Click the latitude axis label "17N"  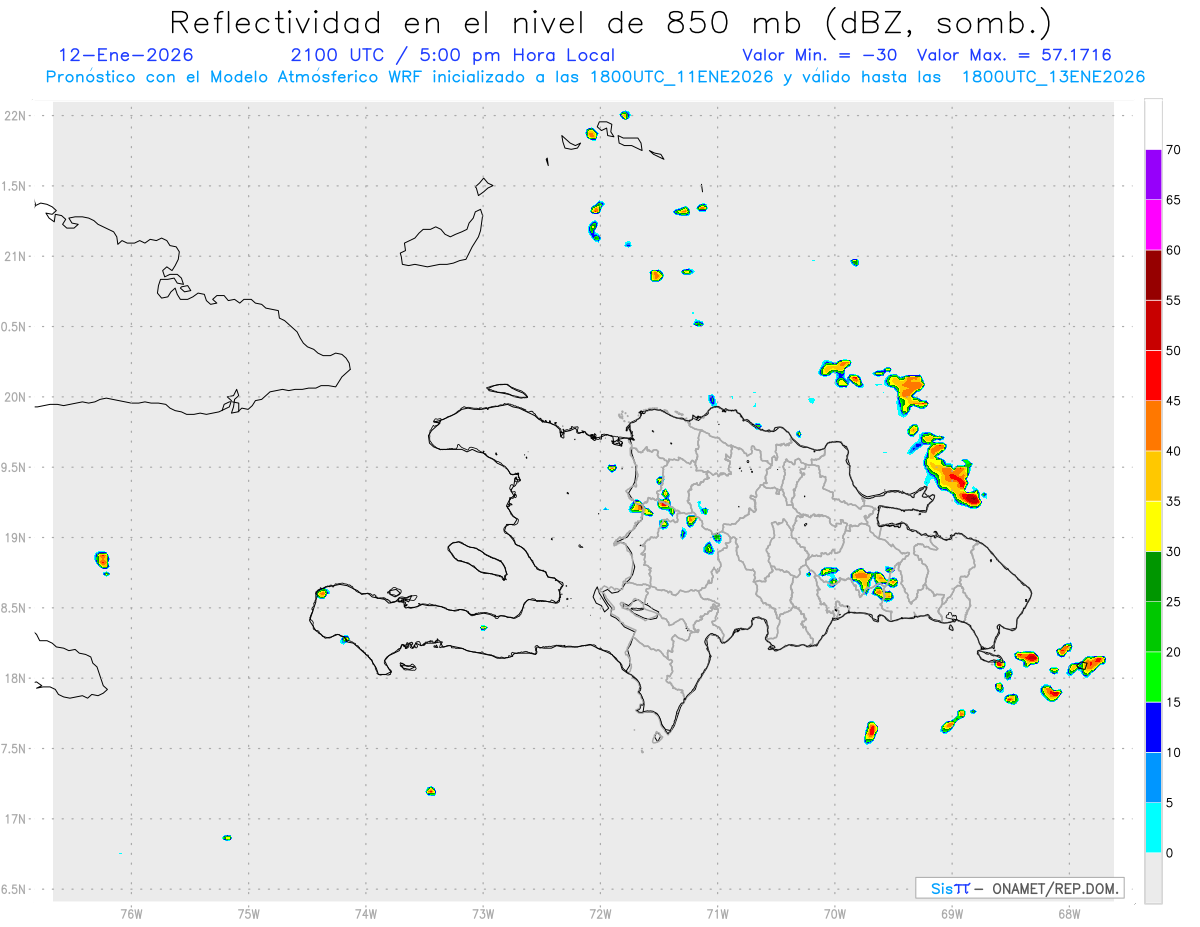coord(16,819)
